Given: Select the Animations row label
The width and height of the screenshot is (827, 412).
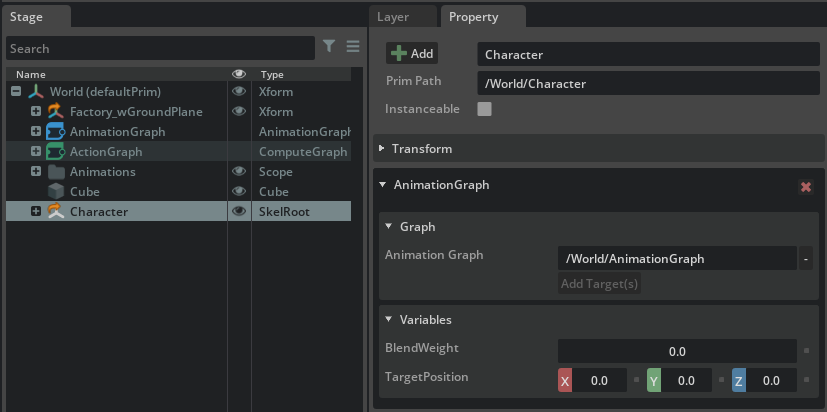Looking at the screenshot, I should (x=102, y=172).
